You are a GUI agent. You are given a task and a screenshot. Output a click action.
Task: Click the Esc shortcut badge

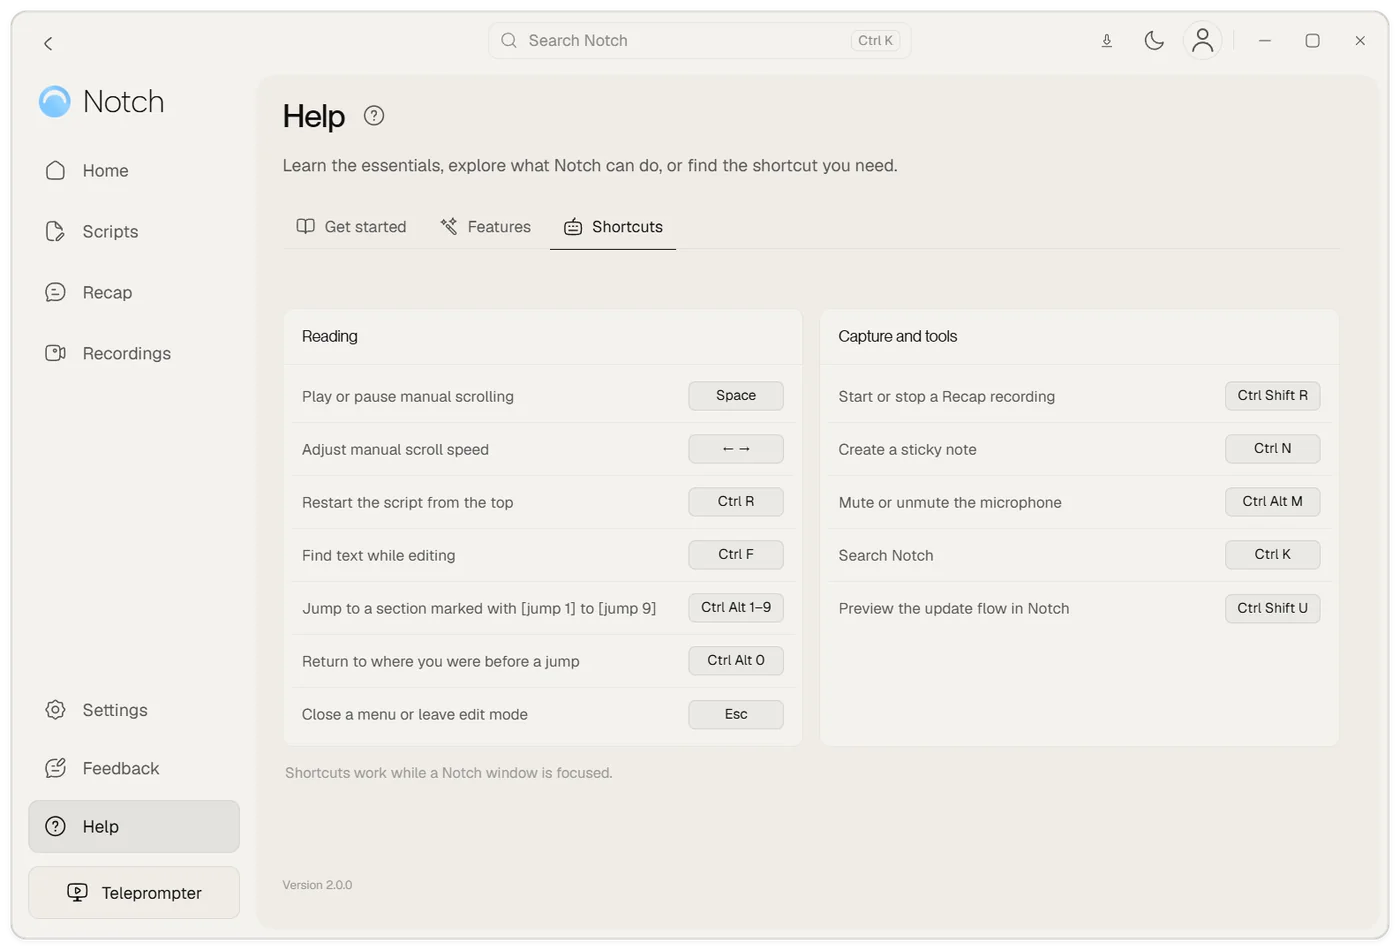coord(736,714)
